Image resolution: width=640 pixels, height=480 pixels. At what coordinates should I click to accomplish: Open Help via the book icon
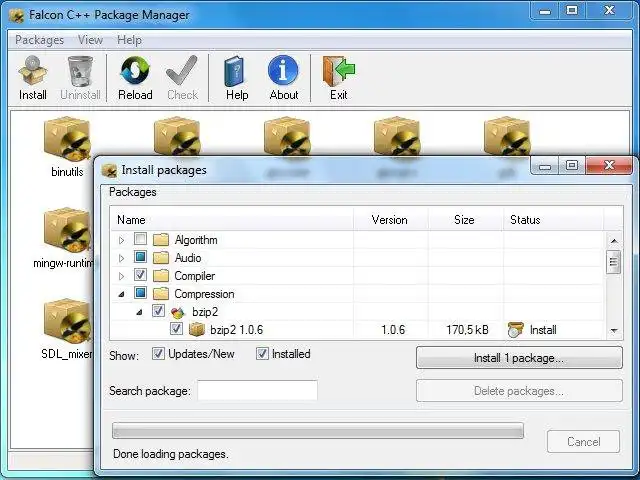pos(236,71)
